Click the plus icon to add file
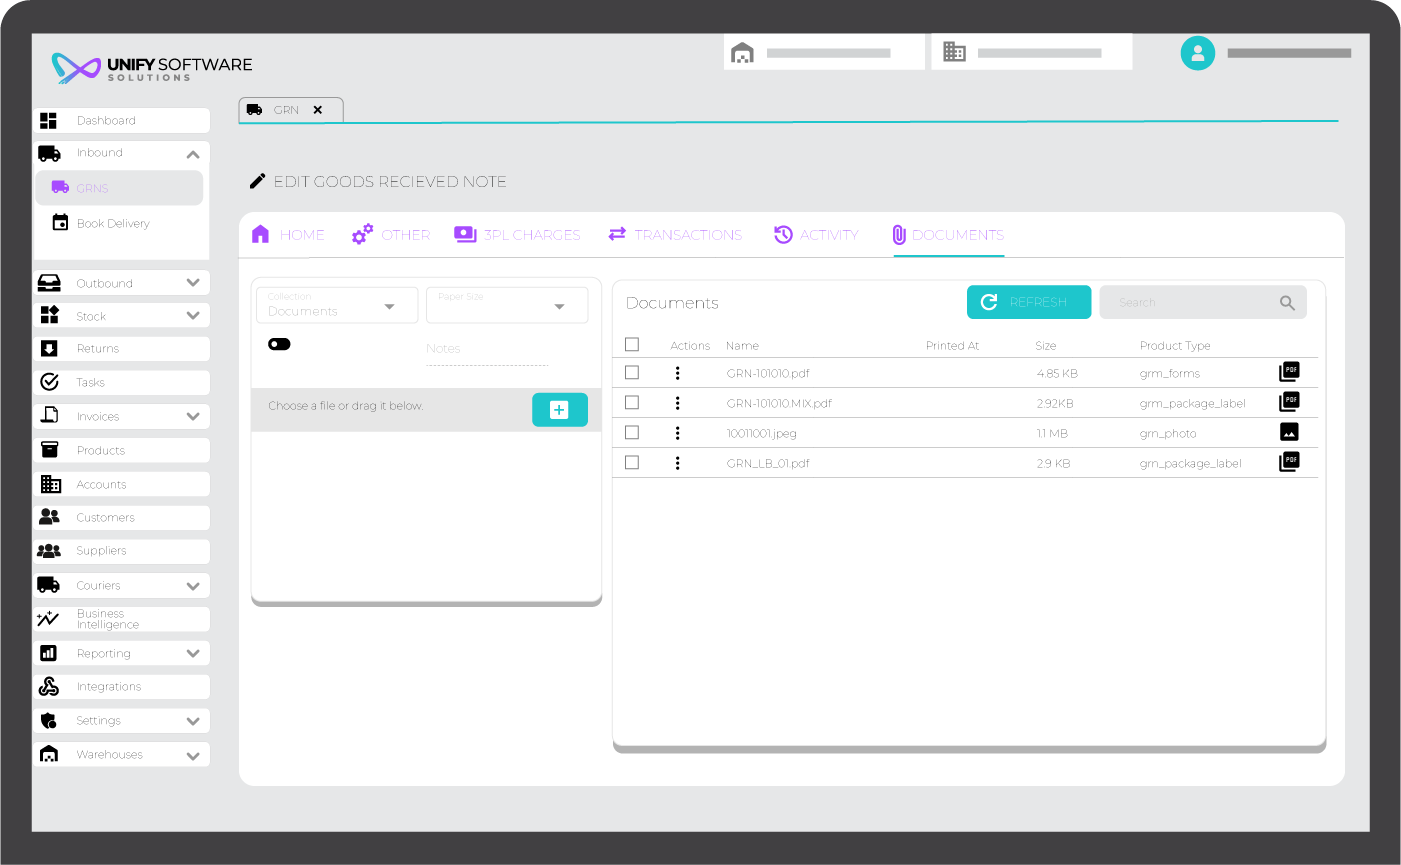Image resolution: width=1401 pixels, height=865 pixels. tap(559, 410)
